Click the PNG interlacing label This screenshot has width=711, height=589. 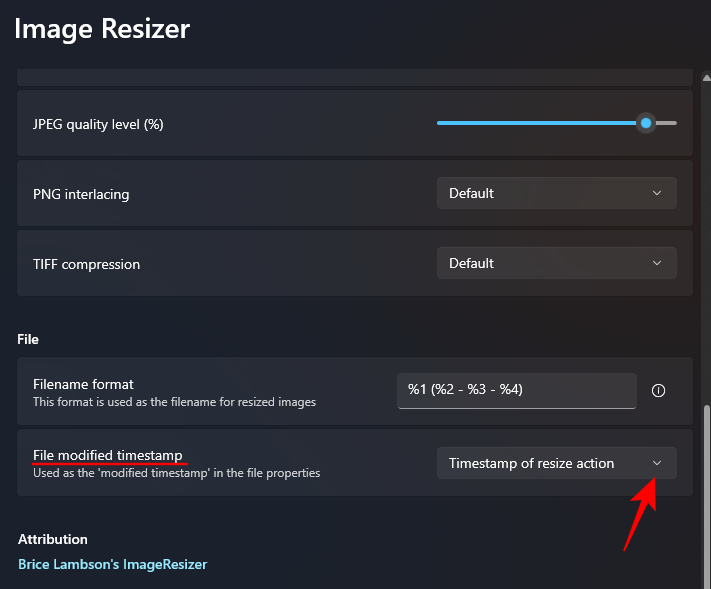81,194
